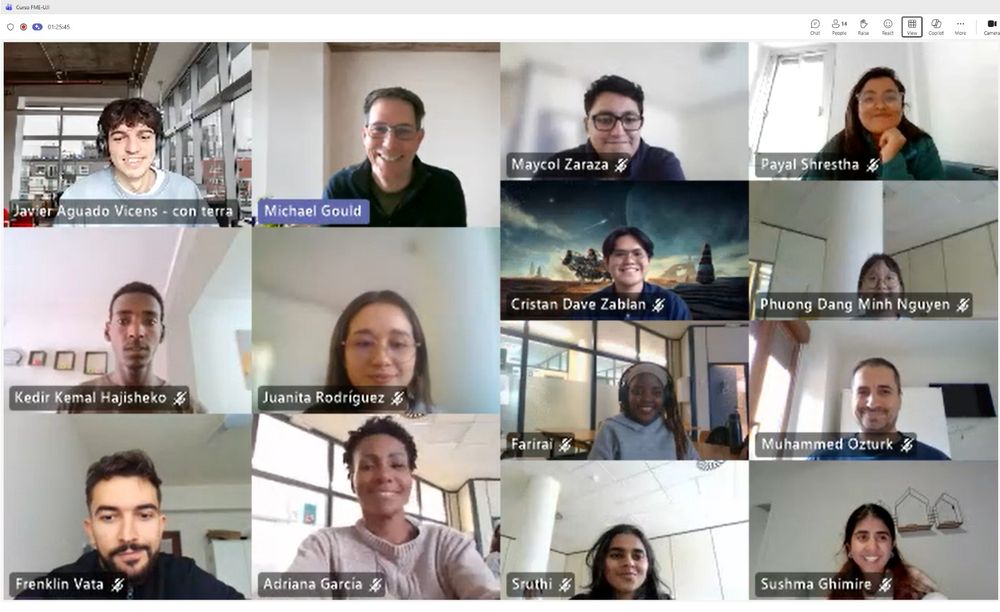
Task: Click muted mic icon beside Frenklin Vata
Action: point(117,584)
